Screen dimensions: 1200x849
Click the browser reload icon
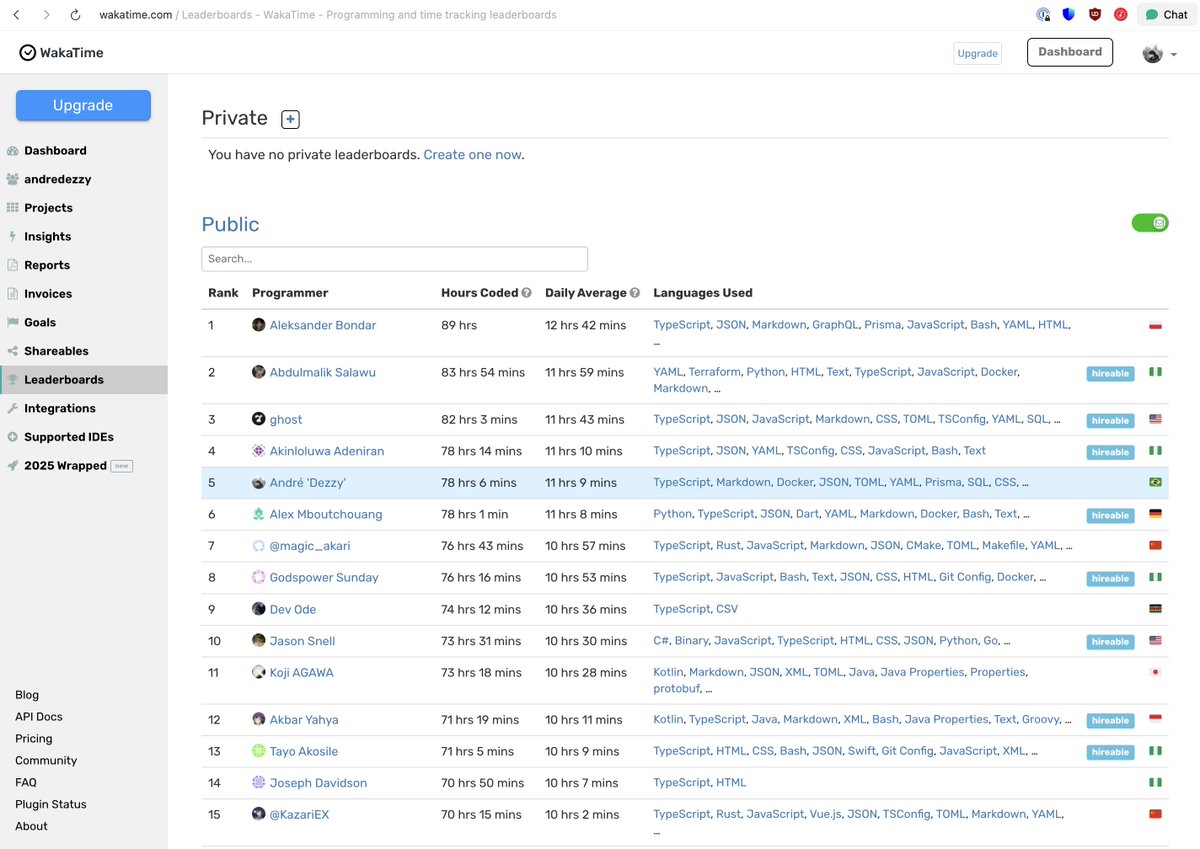click(x=75, y=15)
